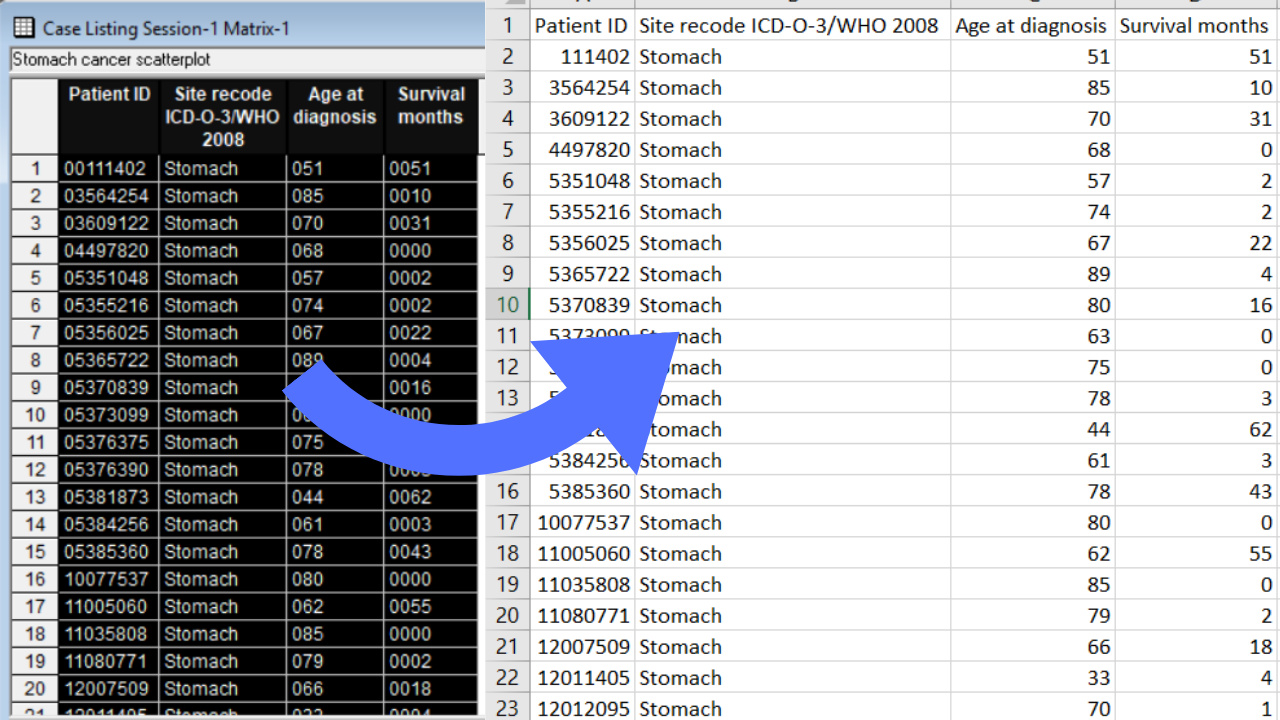1280x720 pixels.
Task: Select spreadsheet age cell showing 33
Action: click(x=1032, y=678)
